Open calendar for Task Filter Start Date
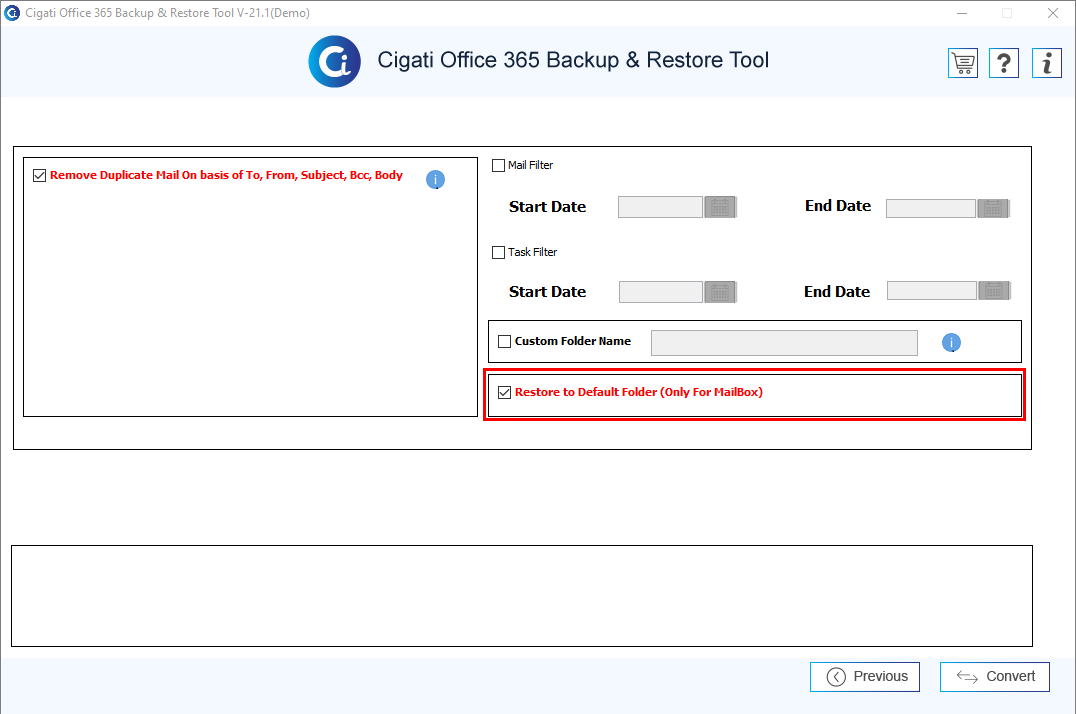This screenshot has width=1076, height=714. coord(720,292)
